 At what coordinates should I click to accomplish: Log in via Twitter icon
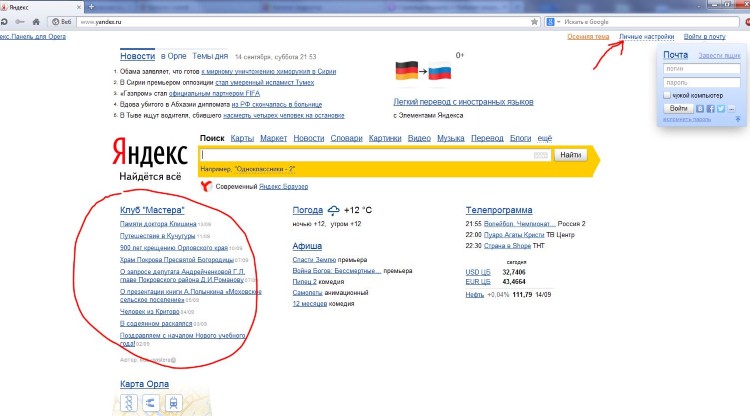click(721, 109)
